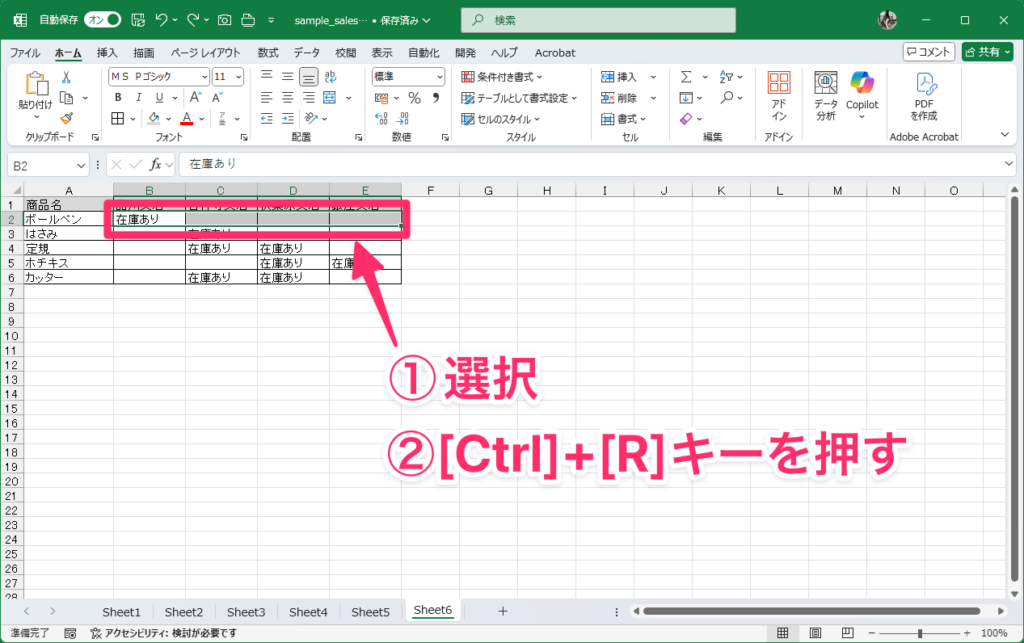
Task: Click the コメント (Comments) button
Action: click(927, 52)
